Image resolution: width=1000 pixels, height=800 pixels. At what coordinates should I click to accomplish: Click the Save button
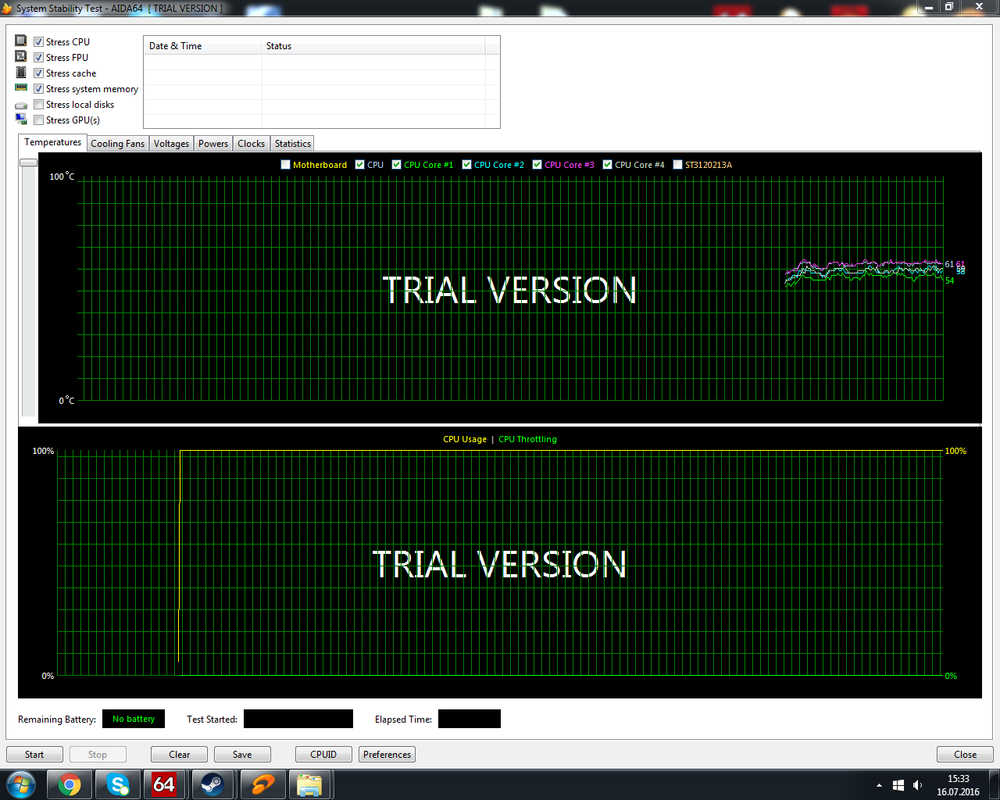point(242,754)
